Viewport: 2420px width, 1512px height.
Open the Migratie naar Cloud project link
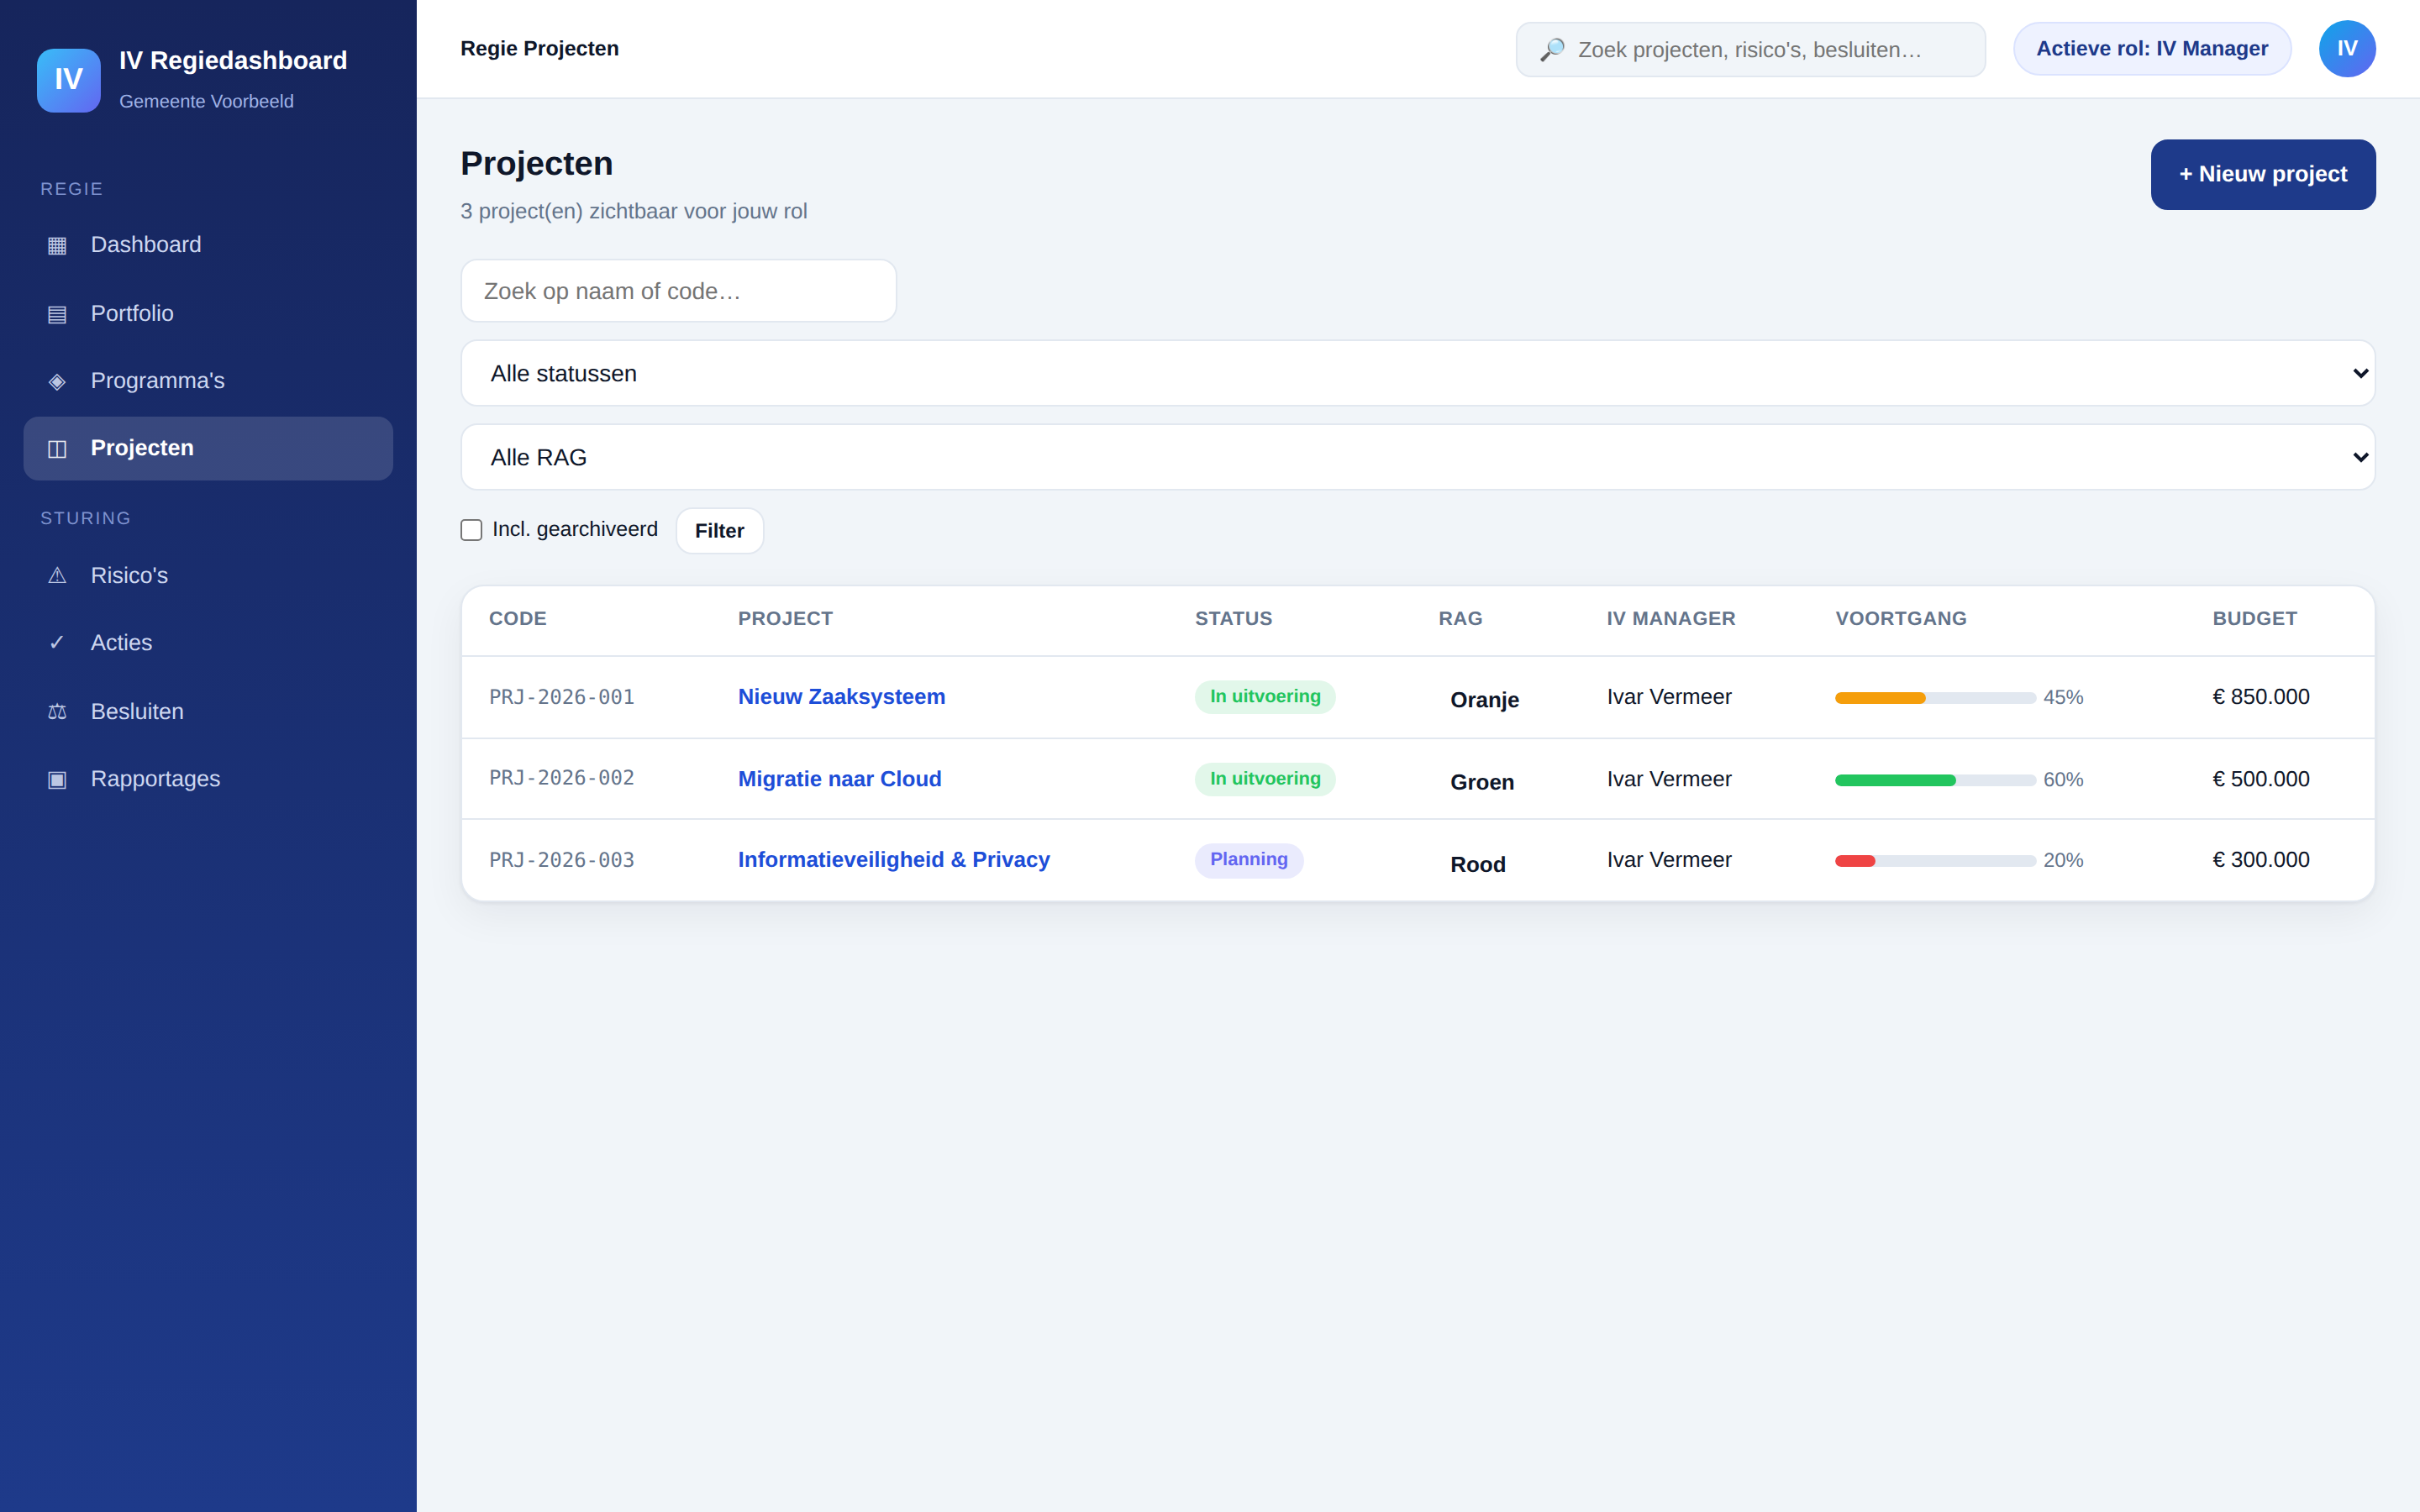pyautogui.click(x=839, y=779)
